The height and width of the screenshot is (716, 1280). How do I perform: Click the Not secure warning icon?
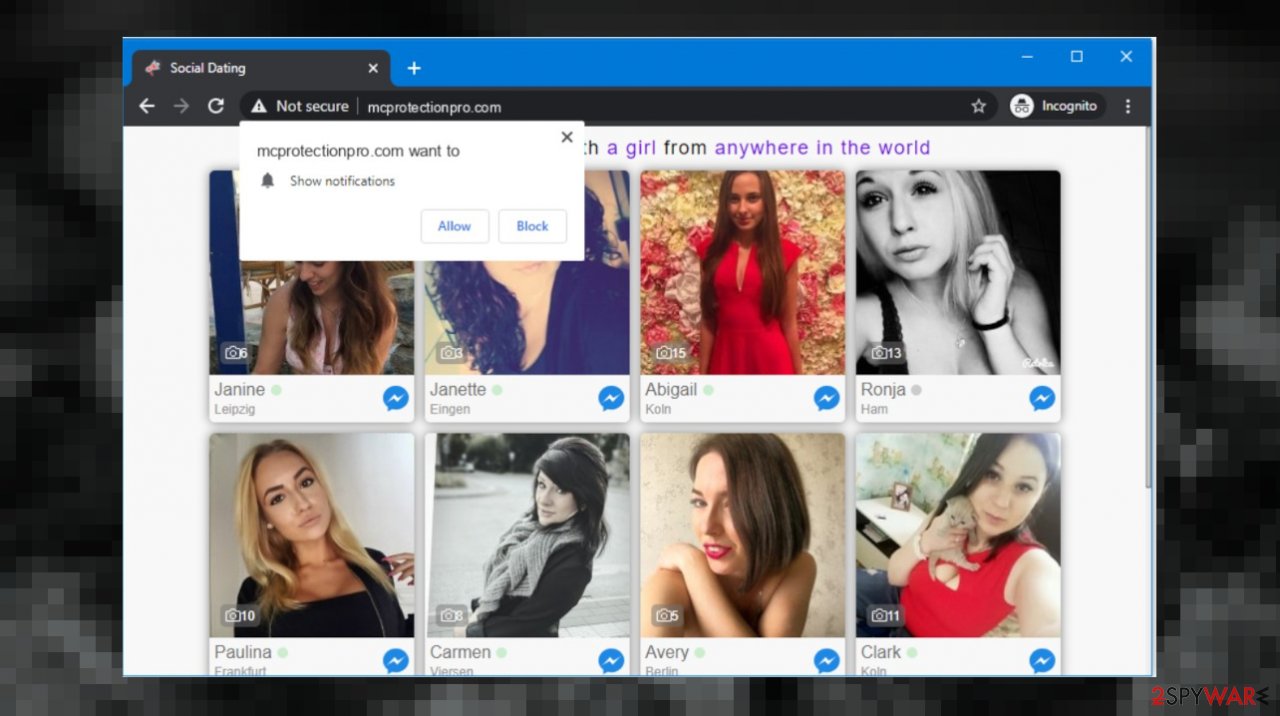pos(259,106)
